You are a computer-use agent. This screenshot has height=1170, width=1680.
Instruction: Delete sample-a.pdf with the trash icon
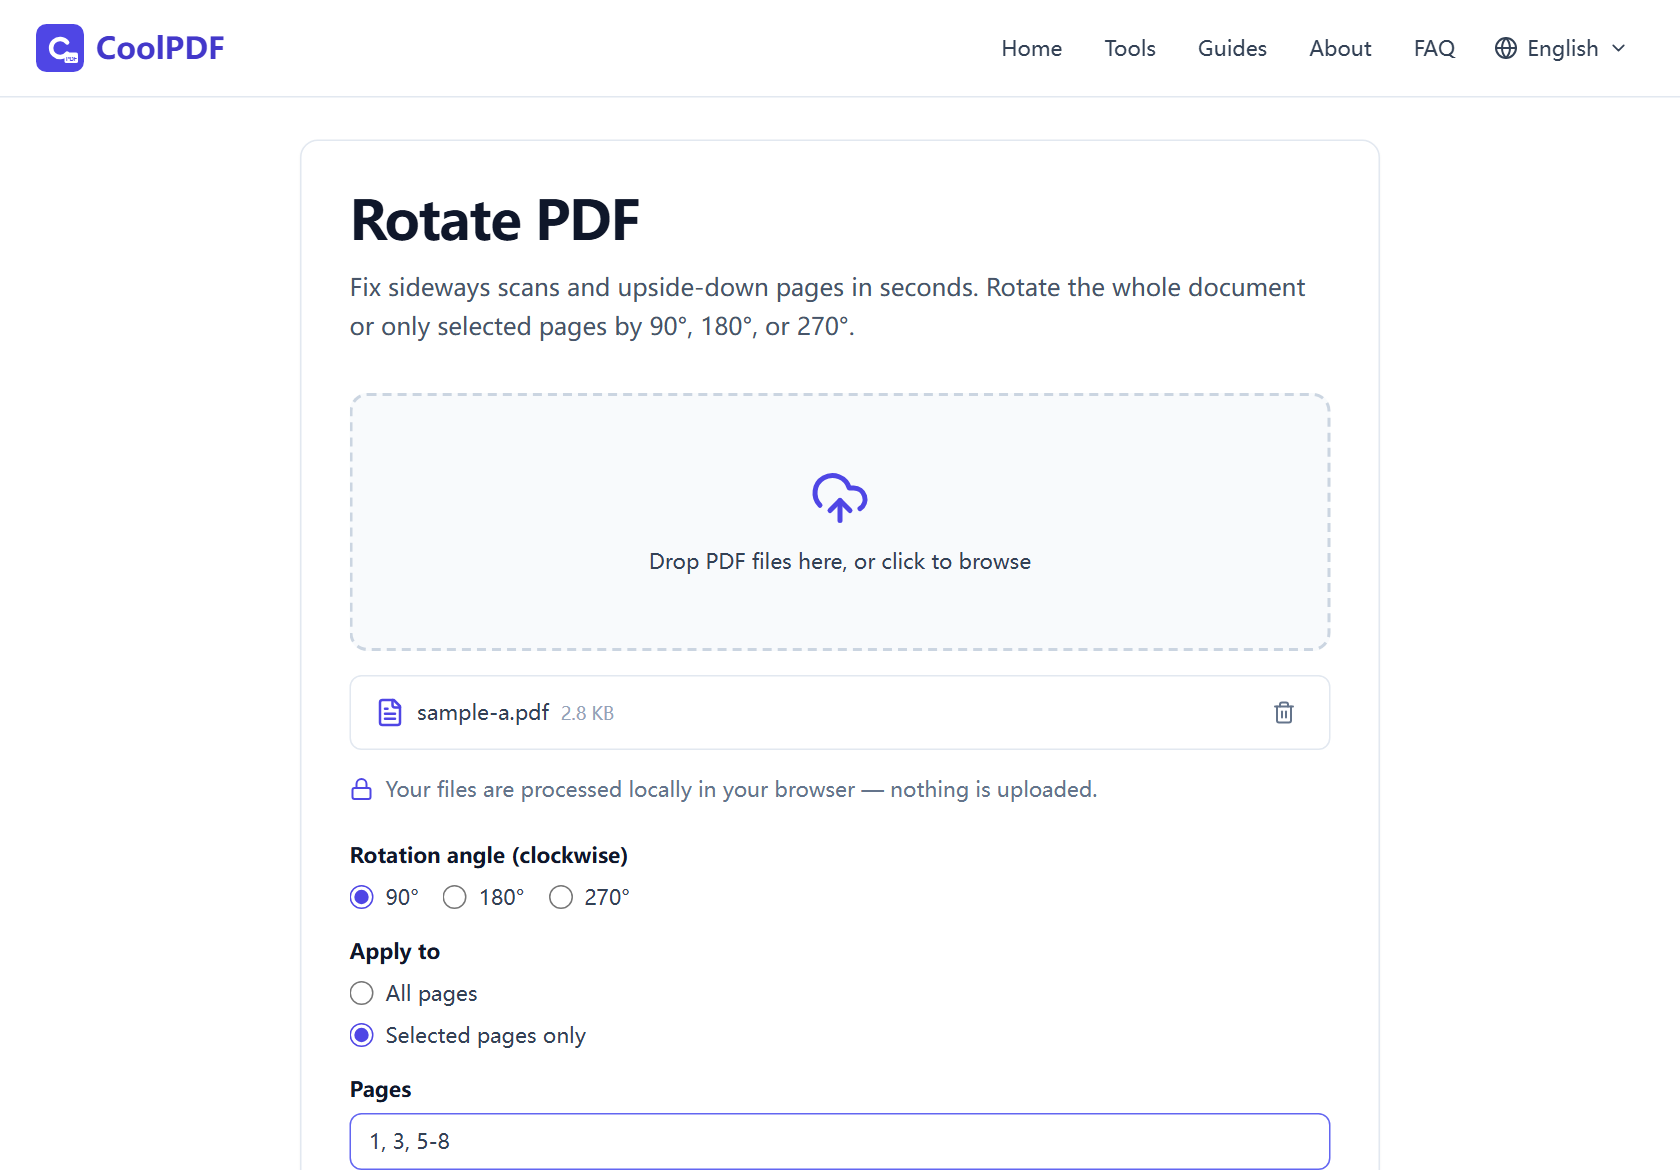tap(1284, 712)
